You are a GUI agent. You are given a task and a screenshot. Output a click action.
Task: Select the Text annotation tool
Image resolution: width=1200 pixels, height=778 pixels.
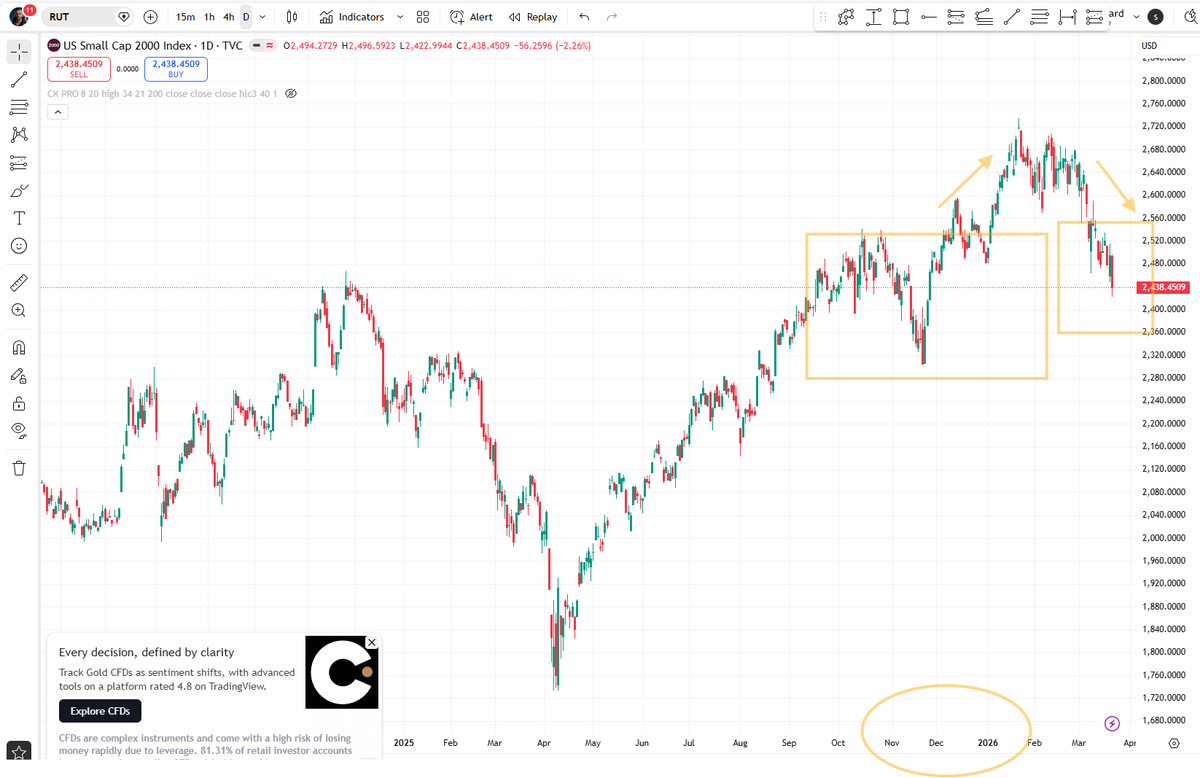point(19,218)
